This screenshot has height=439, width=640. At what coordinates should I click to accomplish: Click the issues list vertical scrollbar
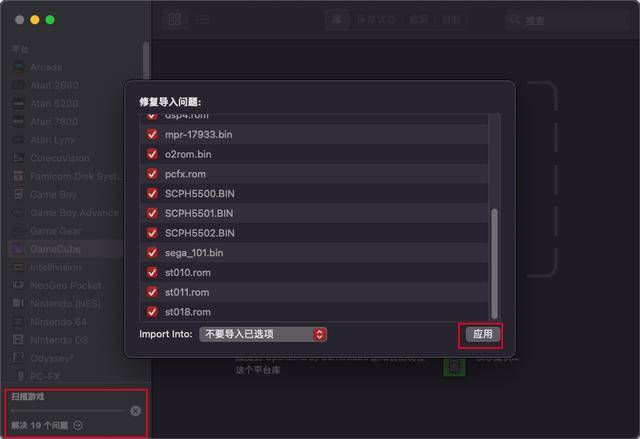(494, 264)
